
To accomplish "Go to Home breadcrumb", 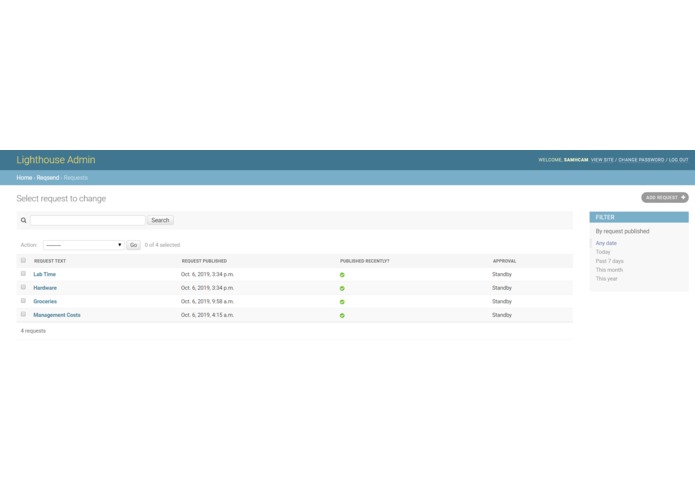I will tap(24, 178).
